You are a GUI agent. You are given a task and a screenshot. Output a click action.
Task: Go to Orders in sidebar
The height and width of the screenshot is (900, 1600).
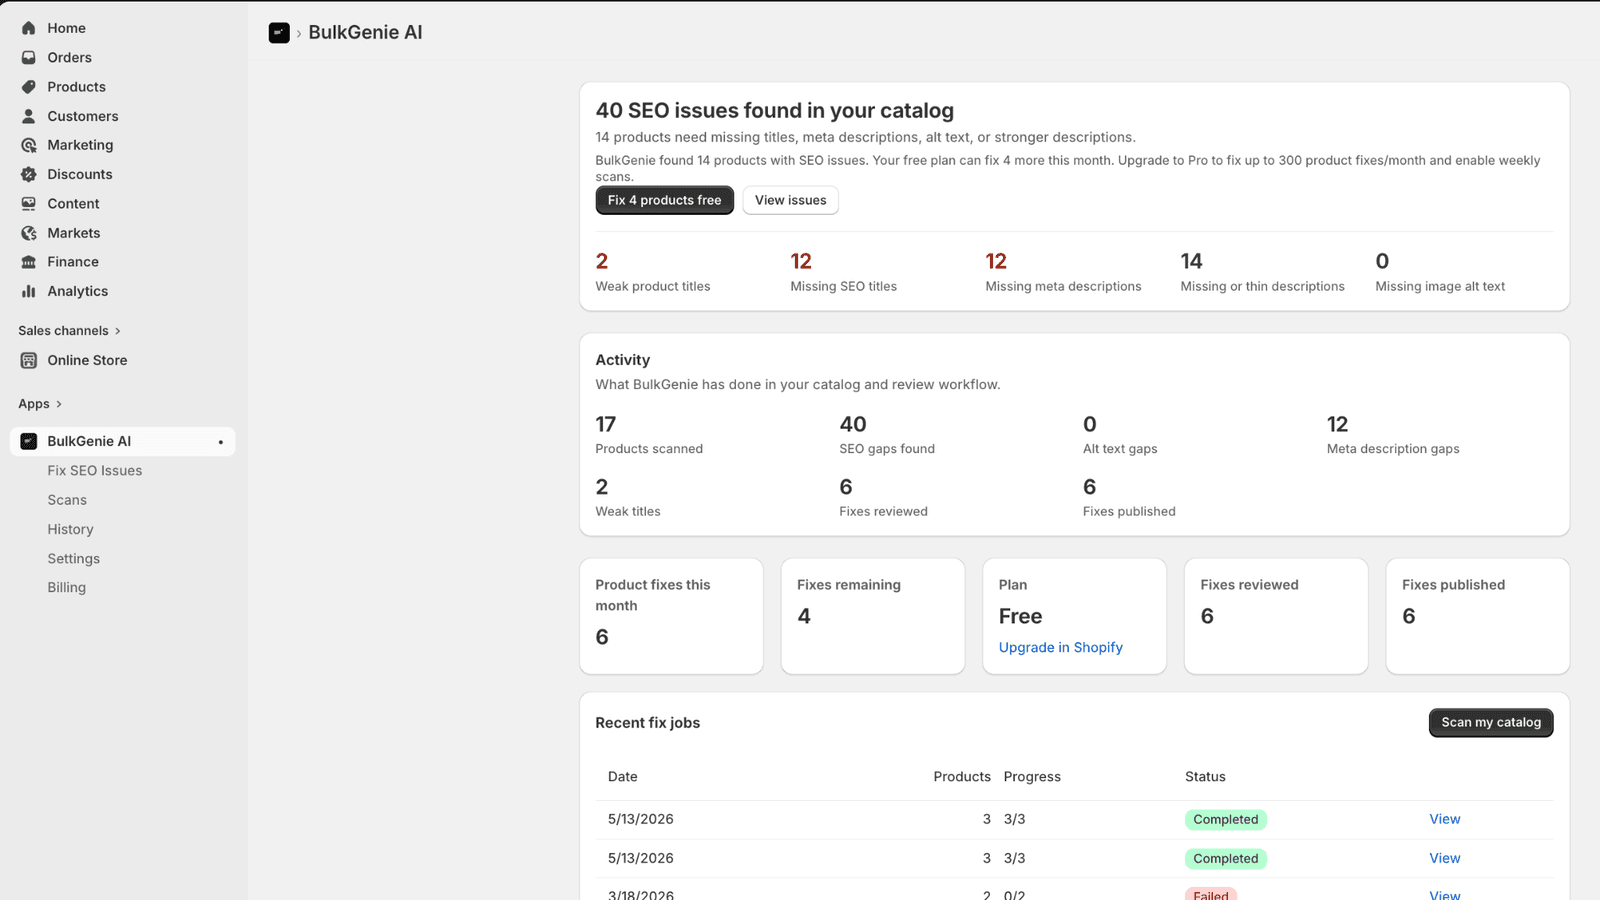point(69,57)
